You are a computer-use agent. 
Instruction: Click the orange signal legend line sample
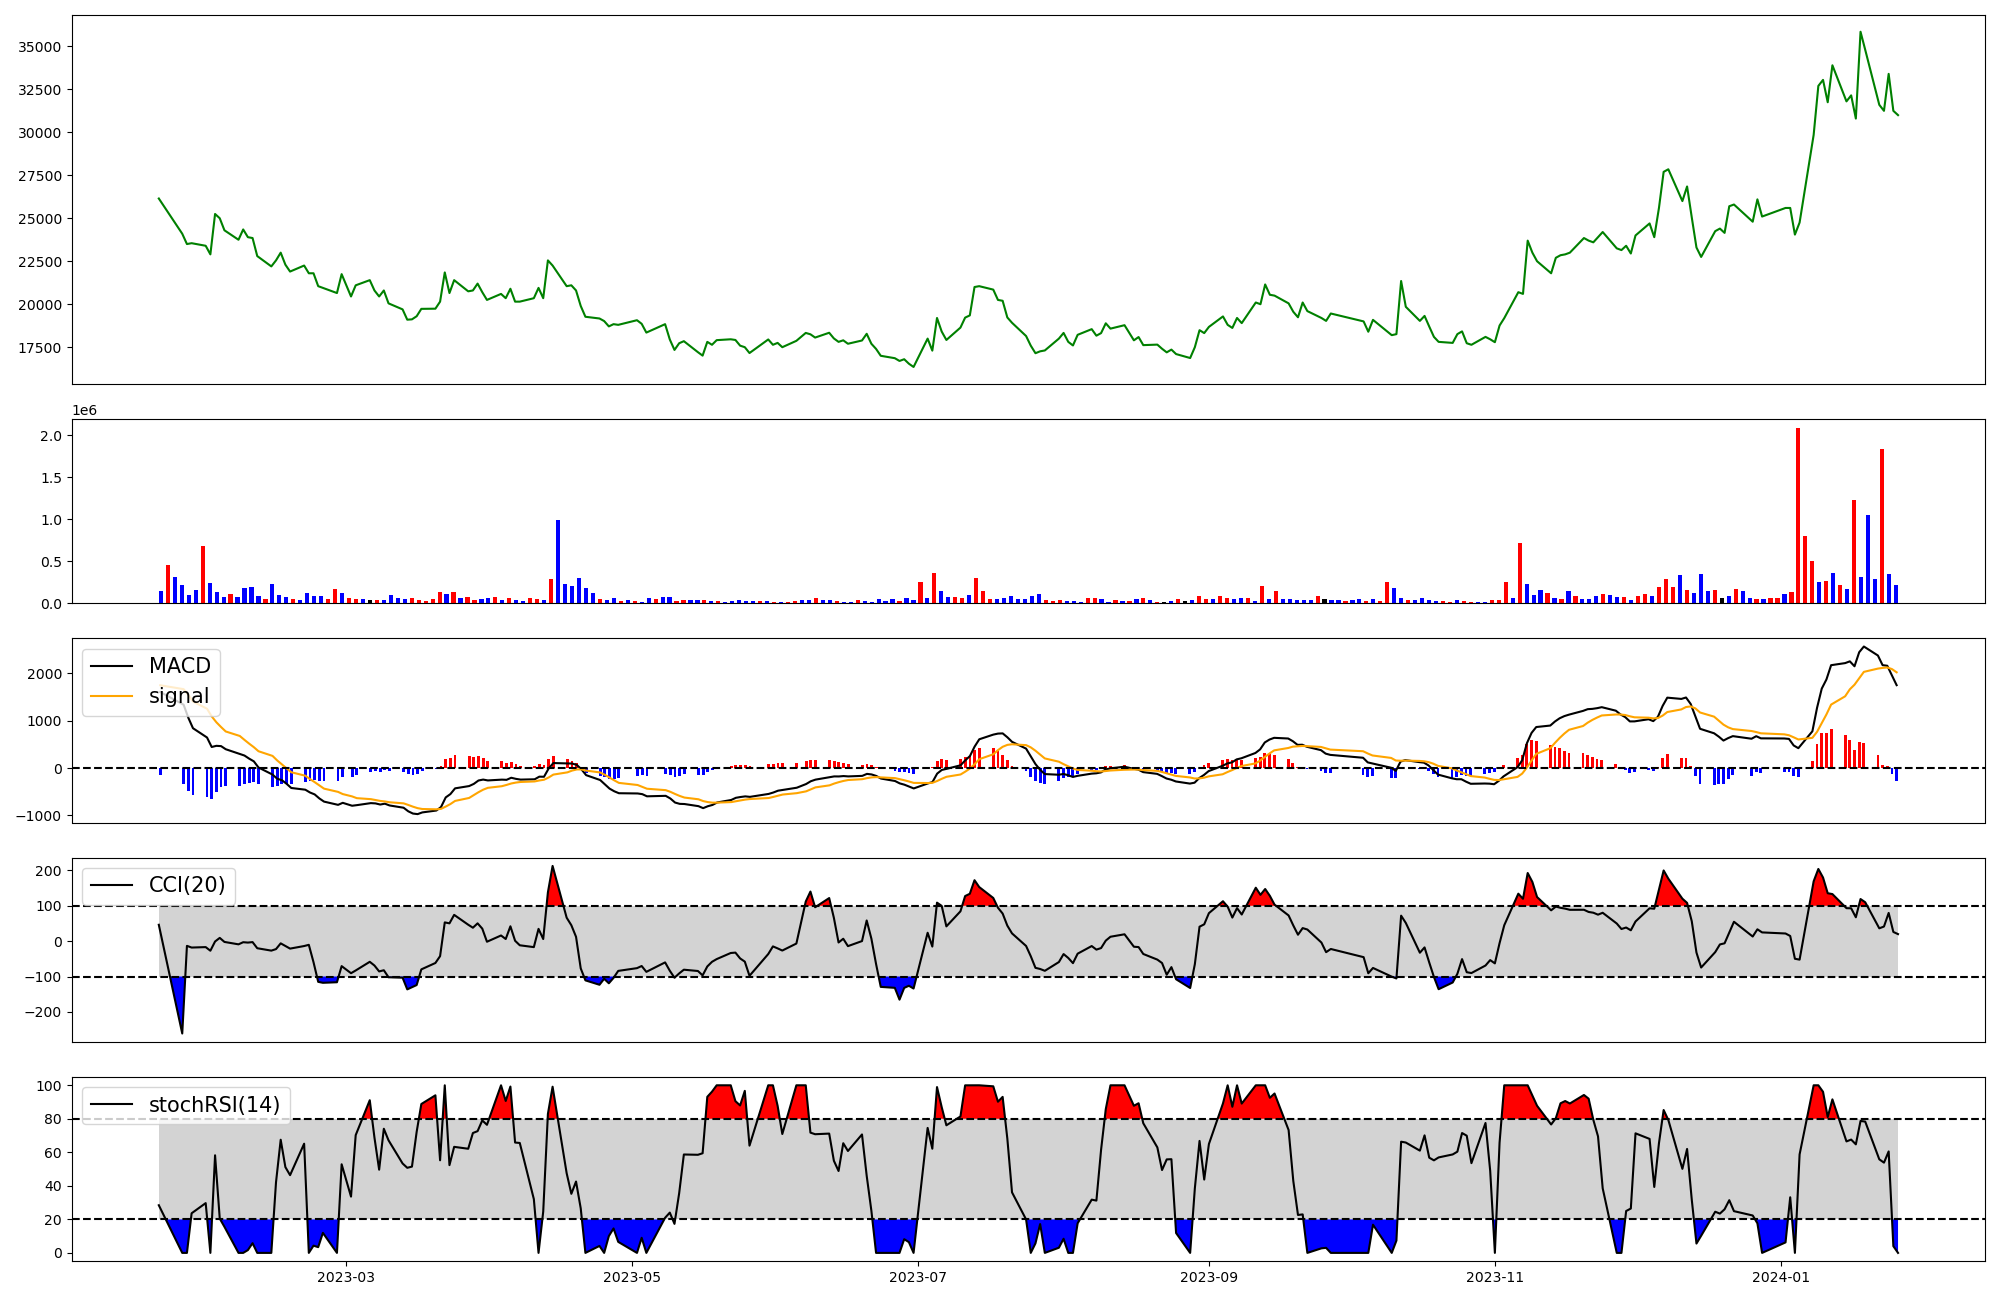pyautogui.click(x=110, y=696)
